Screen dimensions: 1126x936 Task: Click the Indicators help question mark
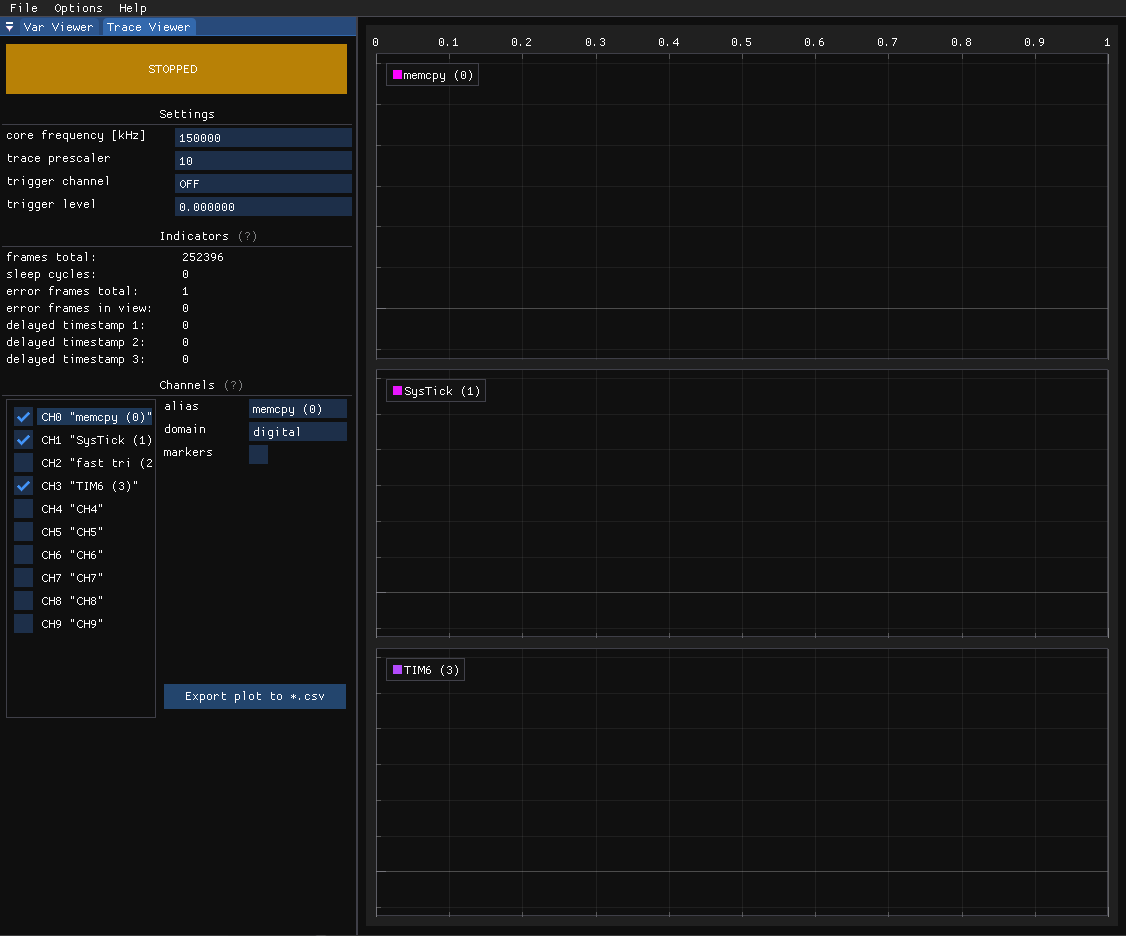(x=245, y=236)
